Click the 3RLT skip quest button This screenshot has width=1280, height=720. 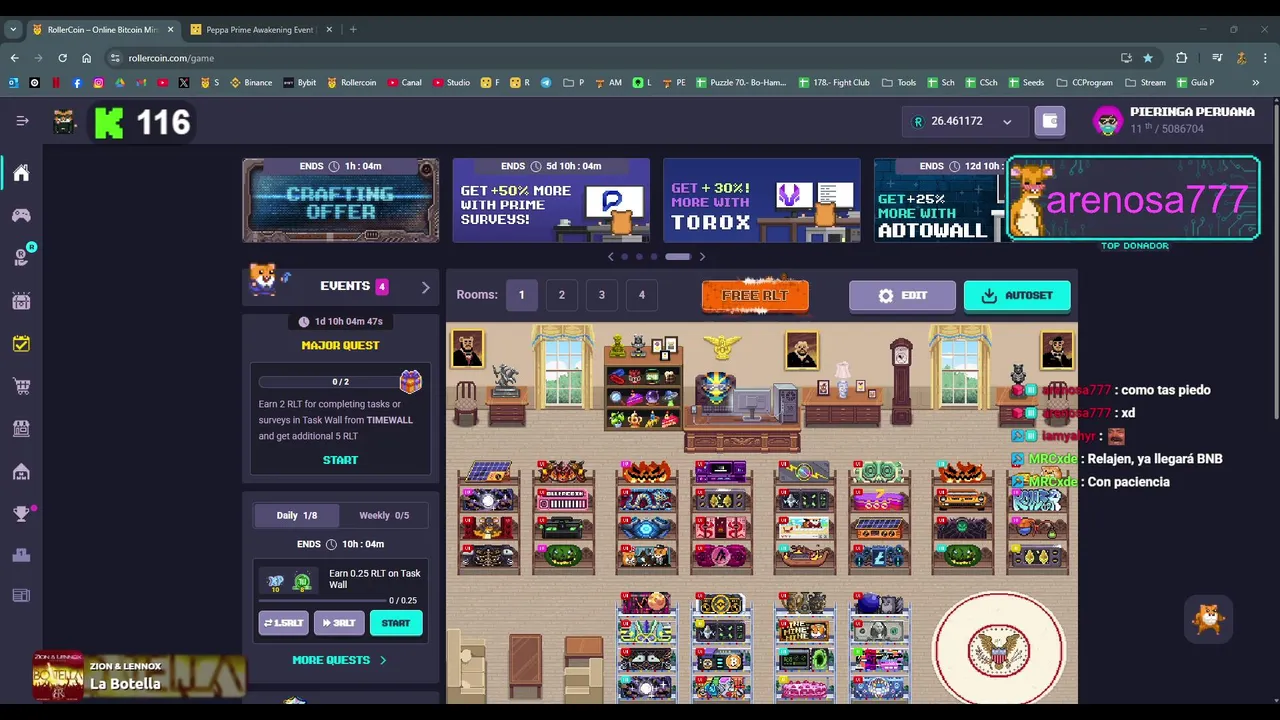click(x=339, y=623)
